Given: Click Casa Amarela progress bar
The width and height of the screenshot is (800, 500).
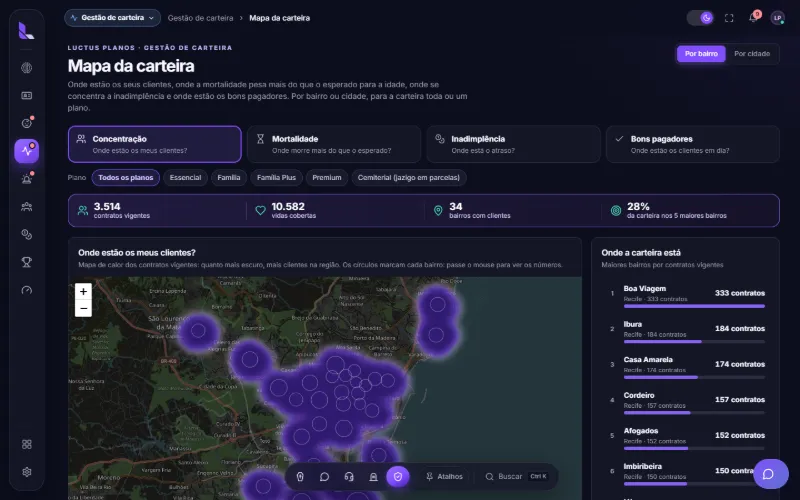Looking at the screenshot, I should pyautogui.click(x=694, y=378).
